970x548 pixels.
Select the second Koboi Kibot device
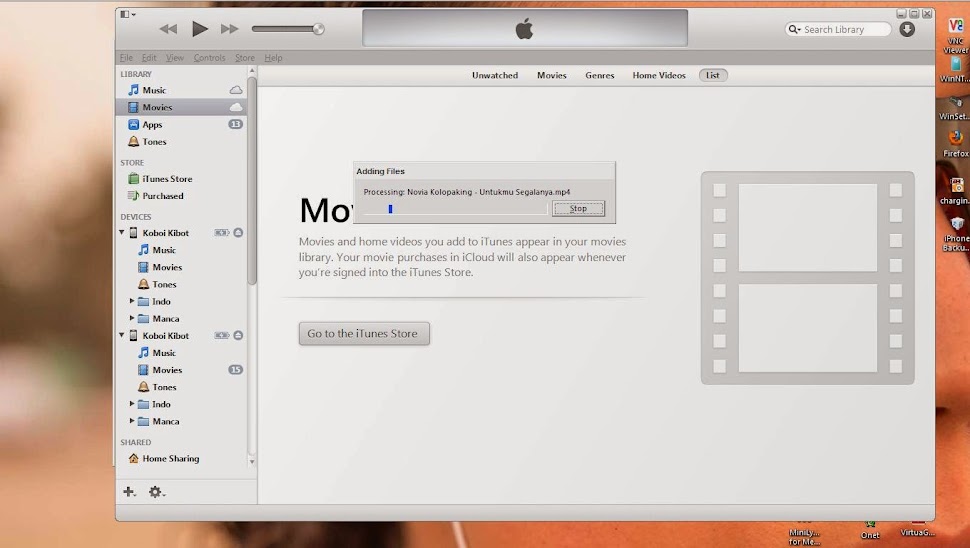(165, 336)
